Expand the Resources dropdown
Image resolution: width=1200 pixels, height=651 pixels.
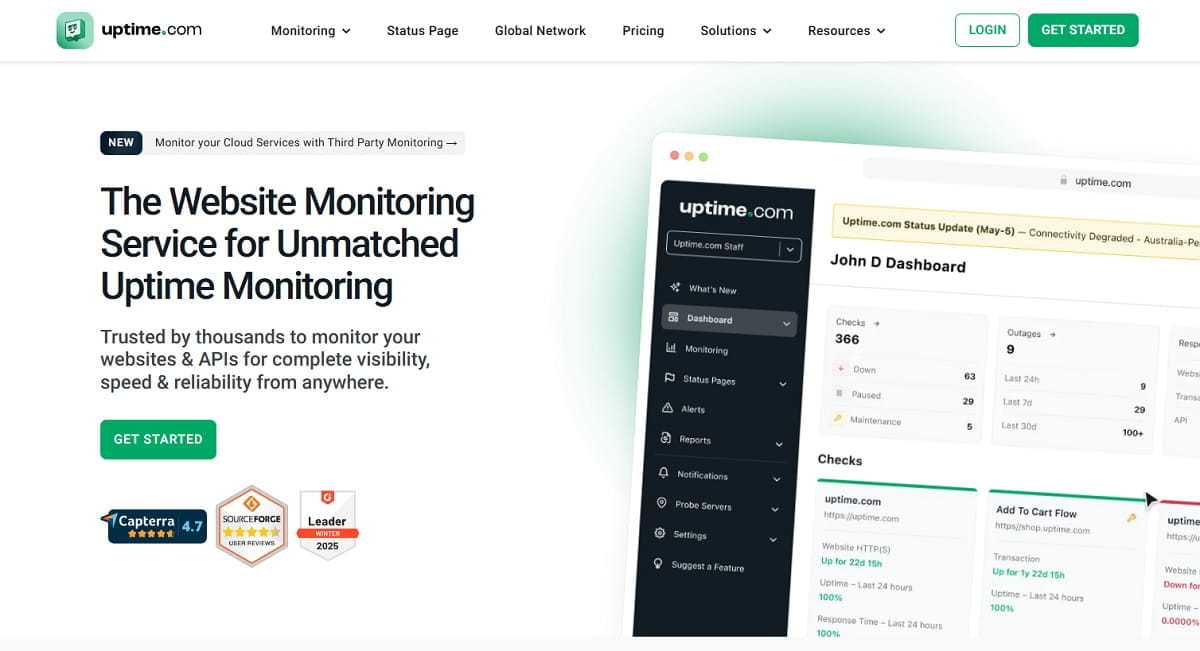tap(847, 31)
